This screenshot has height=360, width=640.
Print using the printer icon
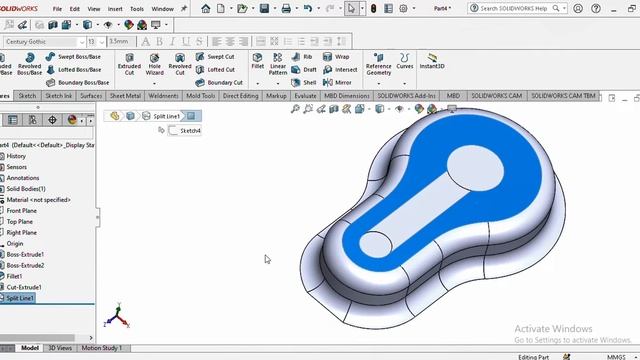click(286, 8)
